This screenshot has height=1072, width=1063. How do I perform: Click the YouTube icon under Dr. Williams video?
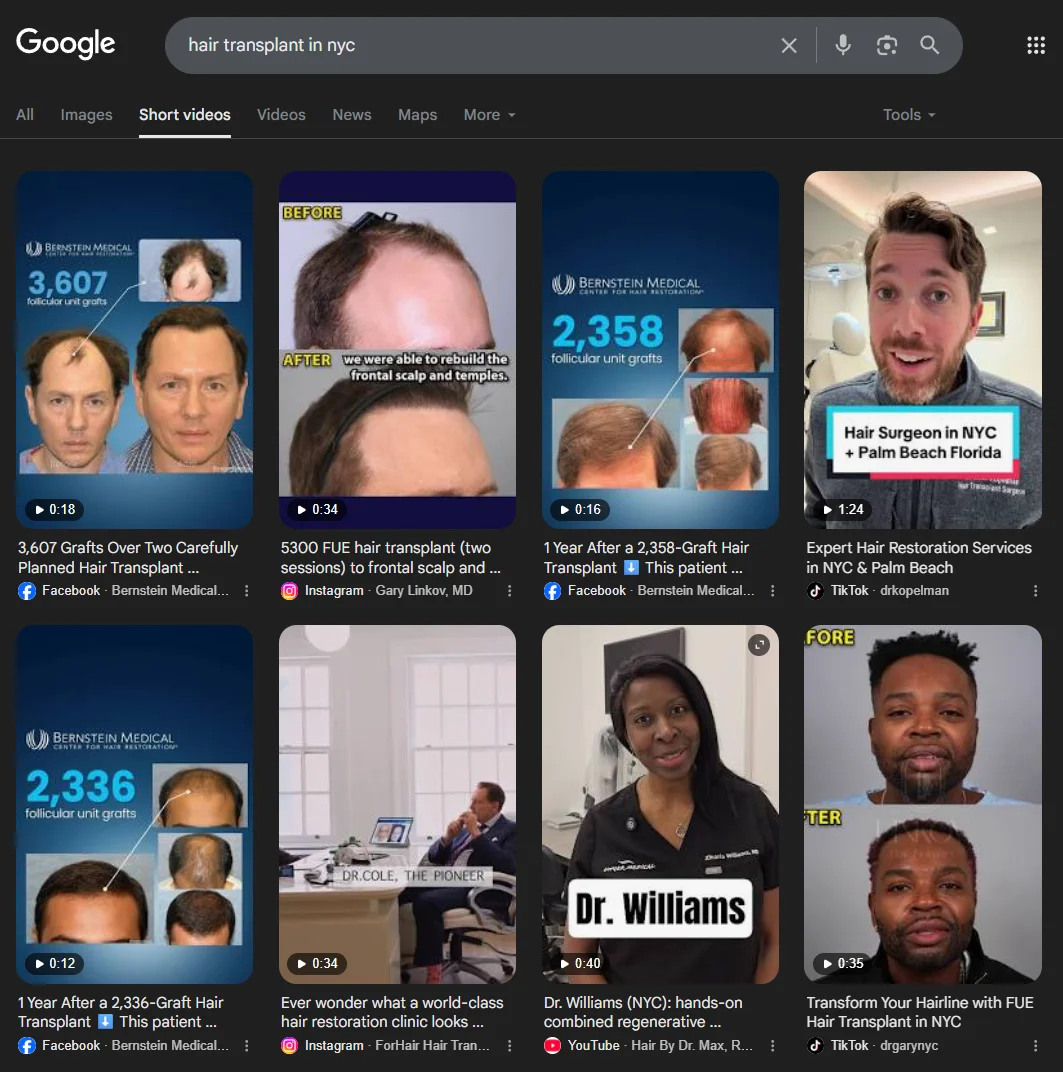pyautogui.click(x=552, y=1045)
